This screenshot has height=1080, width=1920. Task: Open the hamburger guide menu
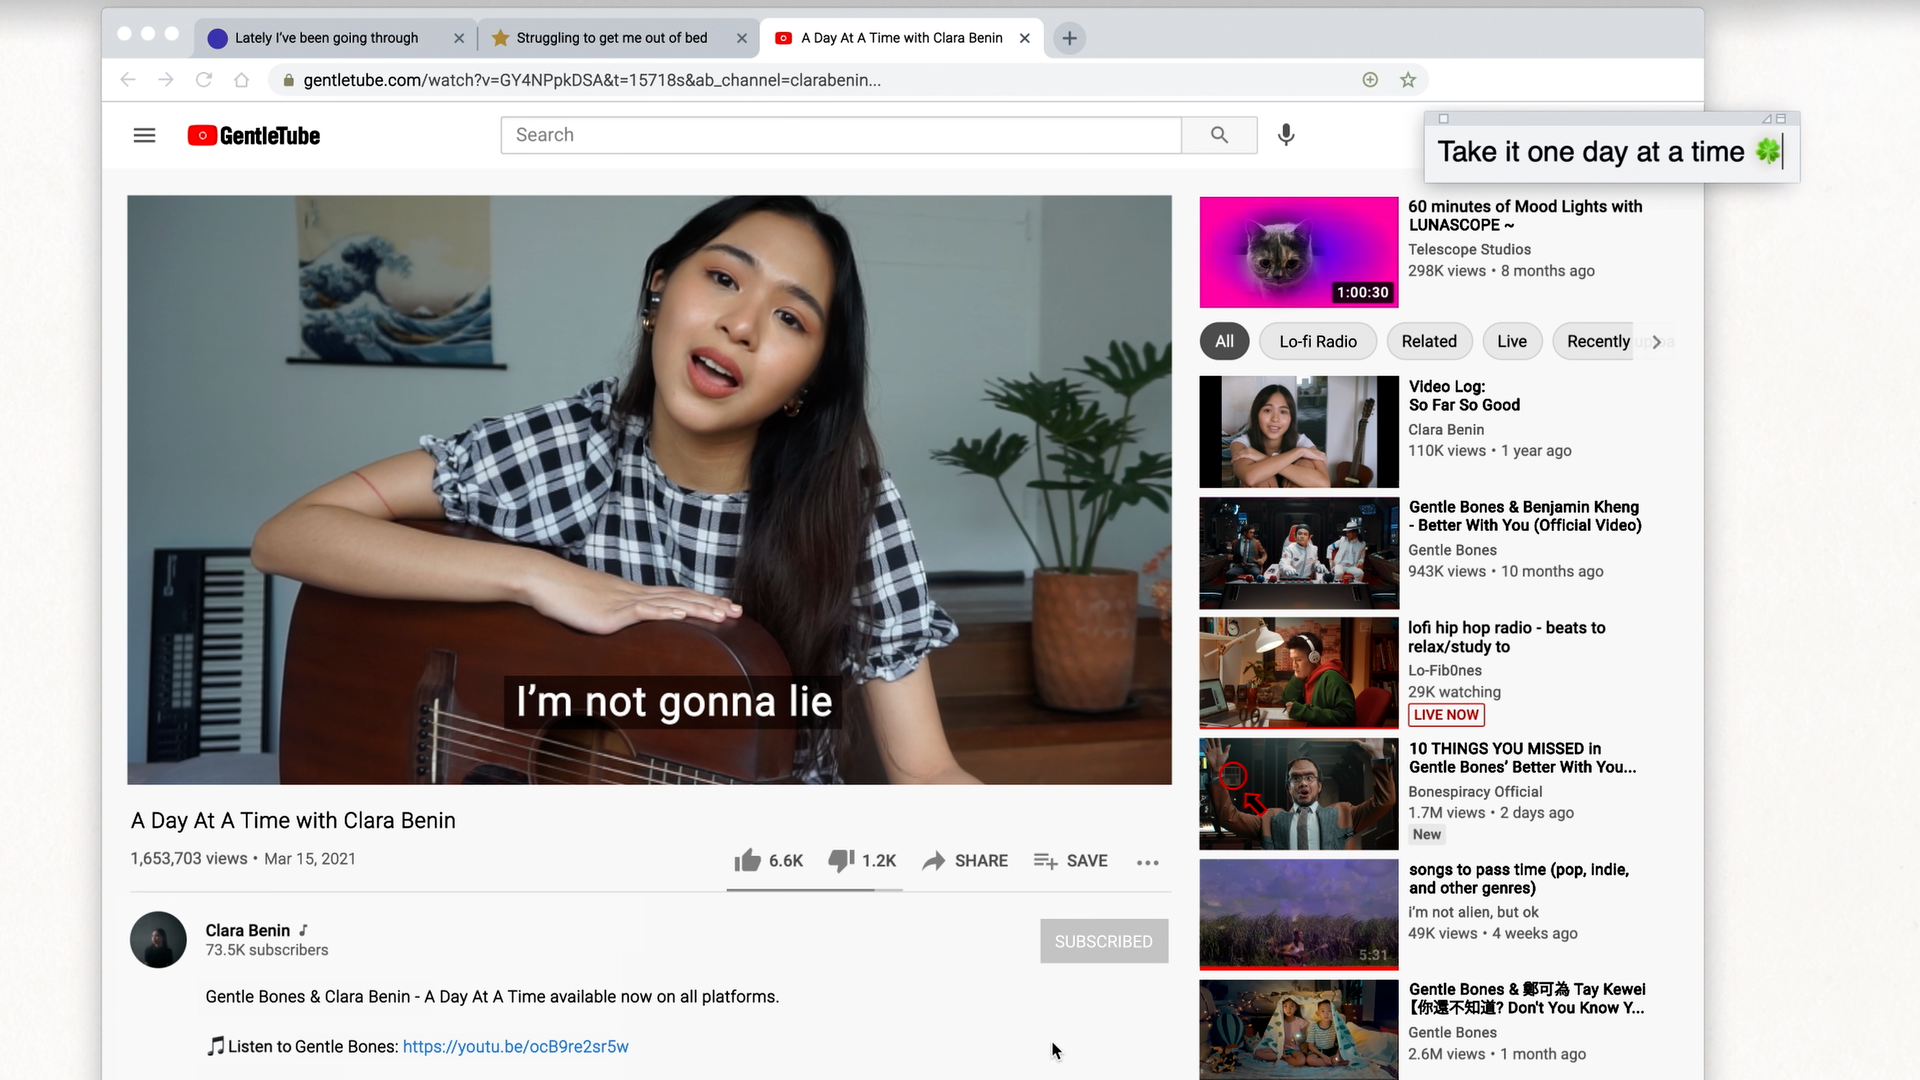(x=144, y=135)
